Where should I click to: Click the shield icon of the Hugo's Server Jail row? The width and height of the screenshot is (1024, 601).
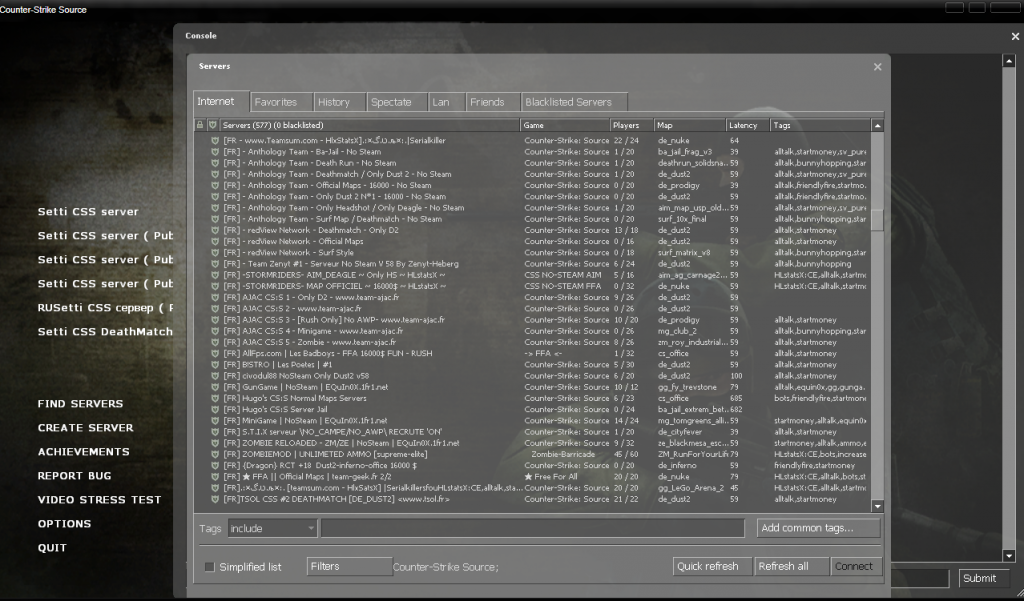click(215, 410)
